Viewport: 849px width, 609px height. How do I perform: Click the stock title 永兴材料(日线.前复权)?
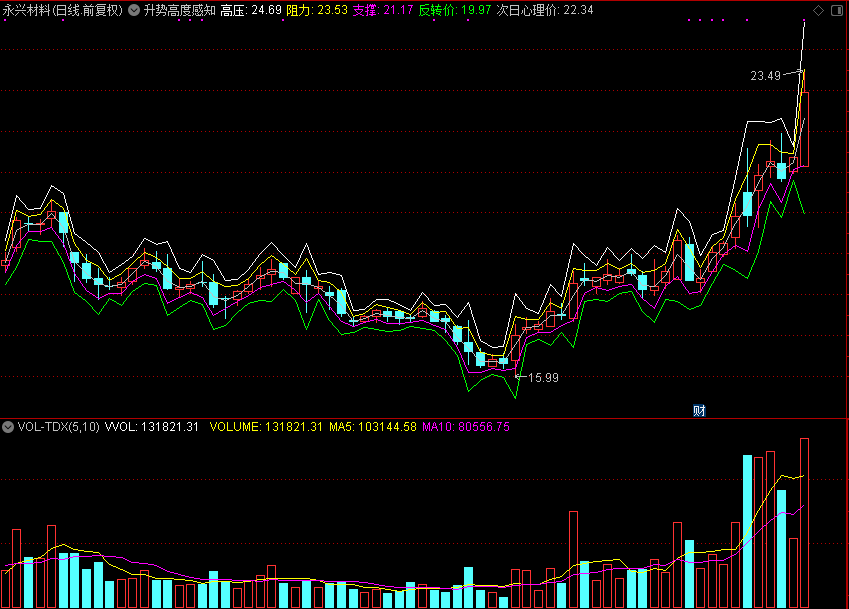(63, 10)
